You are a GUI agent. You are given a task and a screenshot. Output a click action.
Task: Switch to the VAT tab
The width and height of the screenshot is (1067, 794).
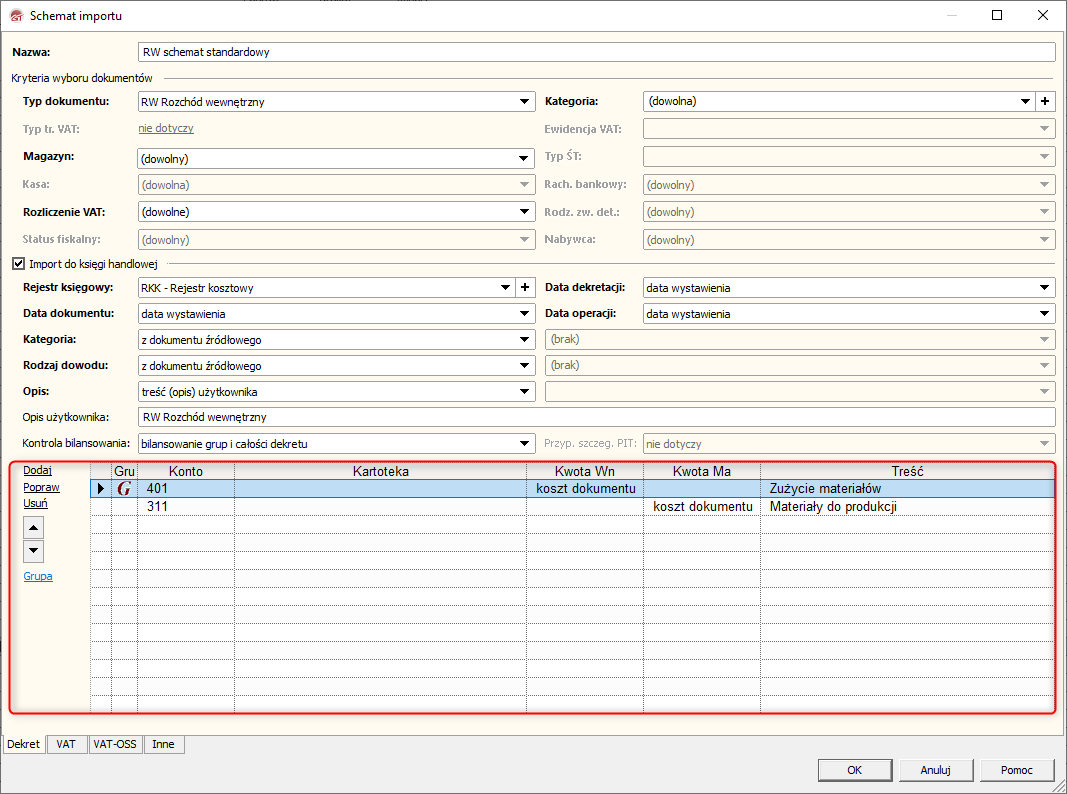(x=66, y=744)
